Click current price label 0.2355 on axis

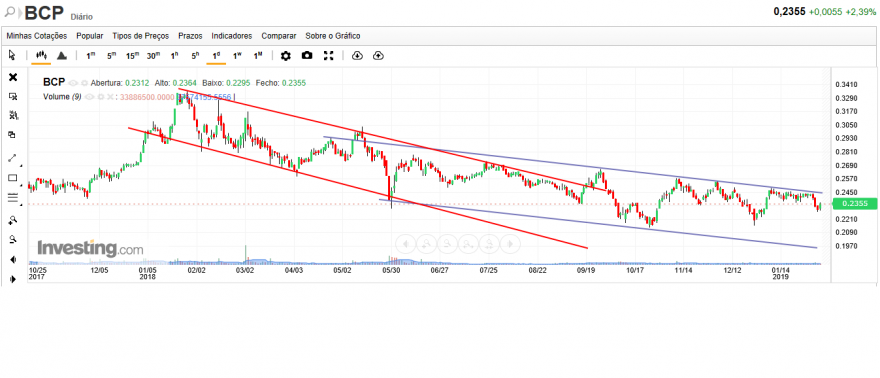coord(854,204)
